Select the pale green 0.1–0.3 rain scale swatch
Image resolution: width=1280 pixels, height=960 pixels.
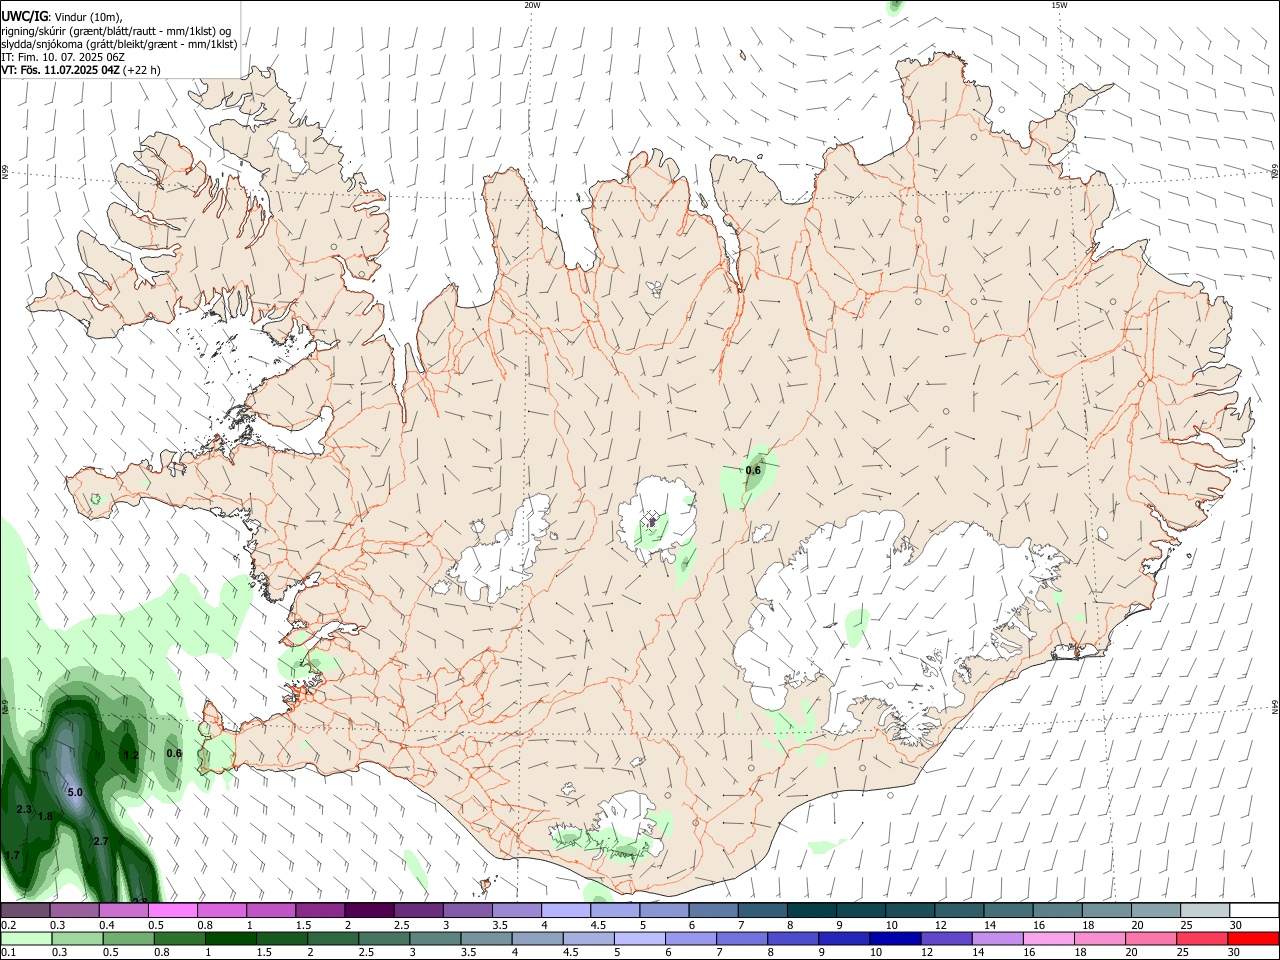26,939
